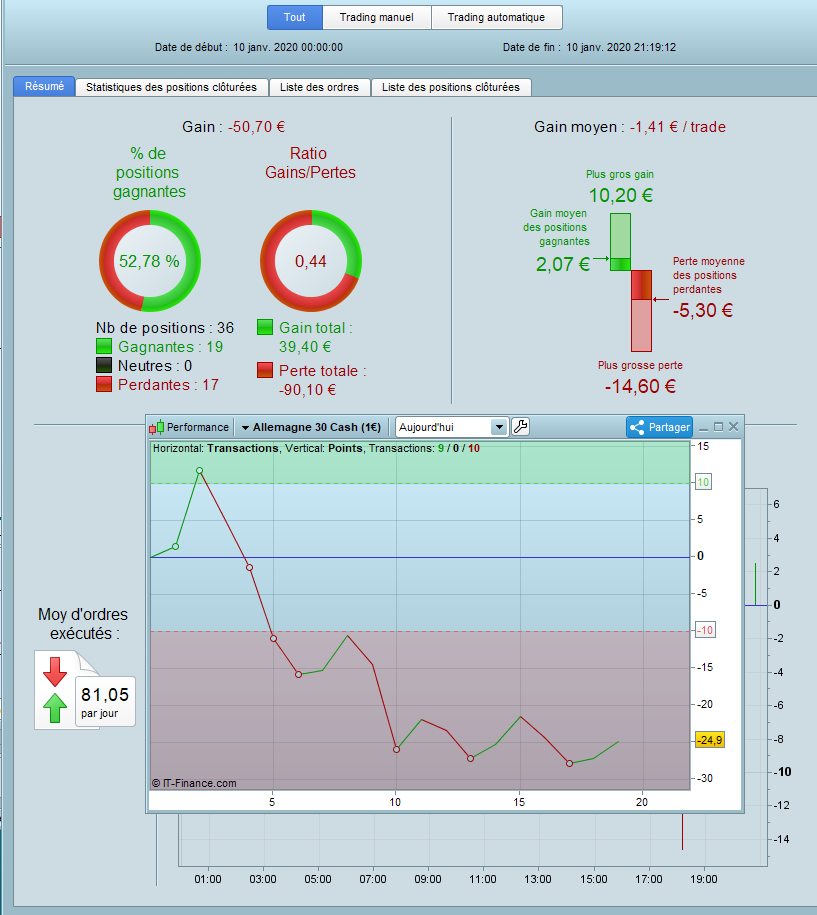
Task: Open Statistiques des positions clôturées tab
Action: 172,87
